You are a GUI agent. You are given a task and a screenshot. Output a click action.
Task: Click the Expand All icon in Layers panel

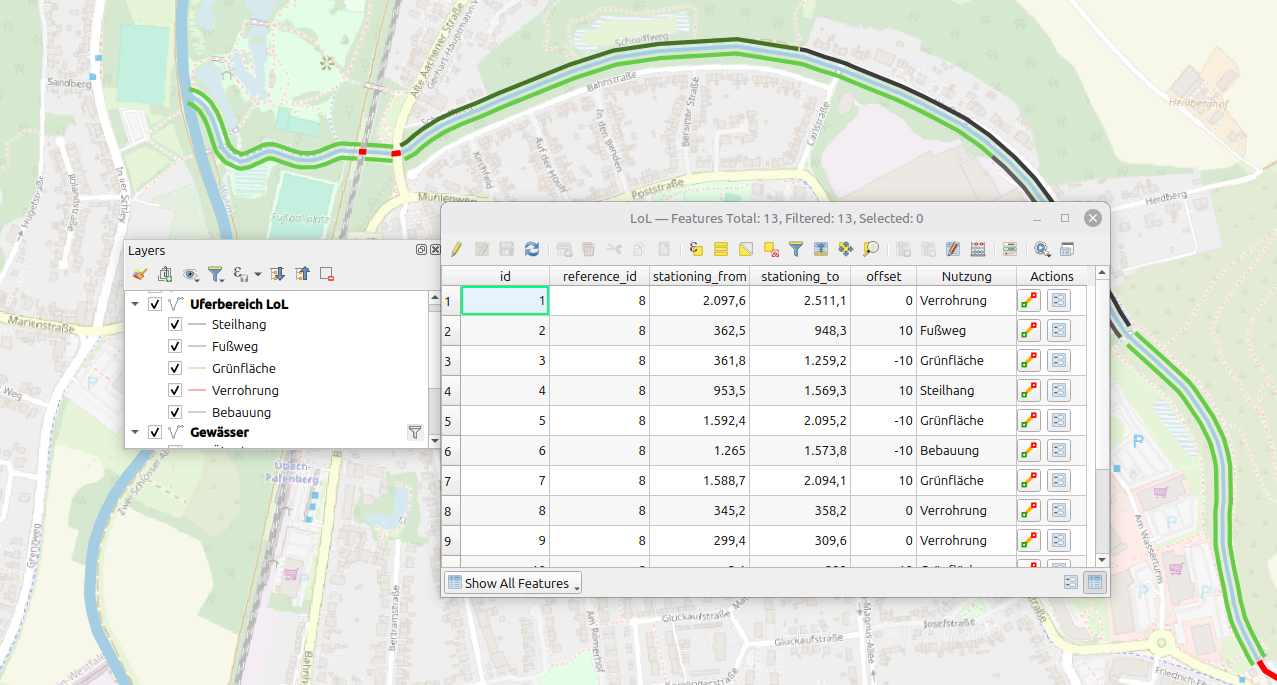click(278, 273)
